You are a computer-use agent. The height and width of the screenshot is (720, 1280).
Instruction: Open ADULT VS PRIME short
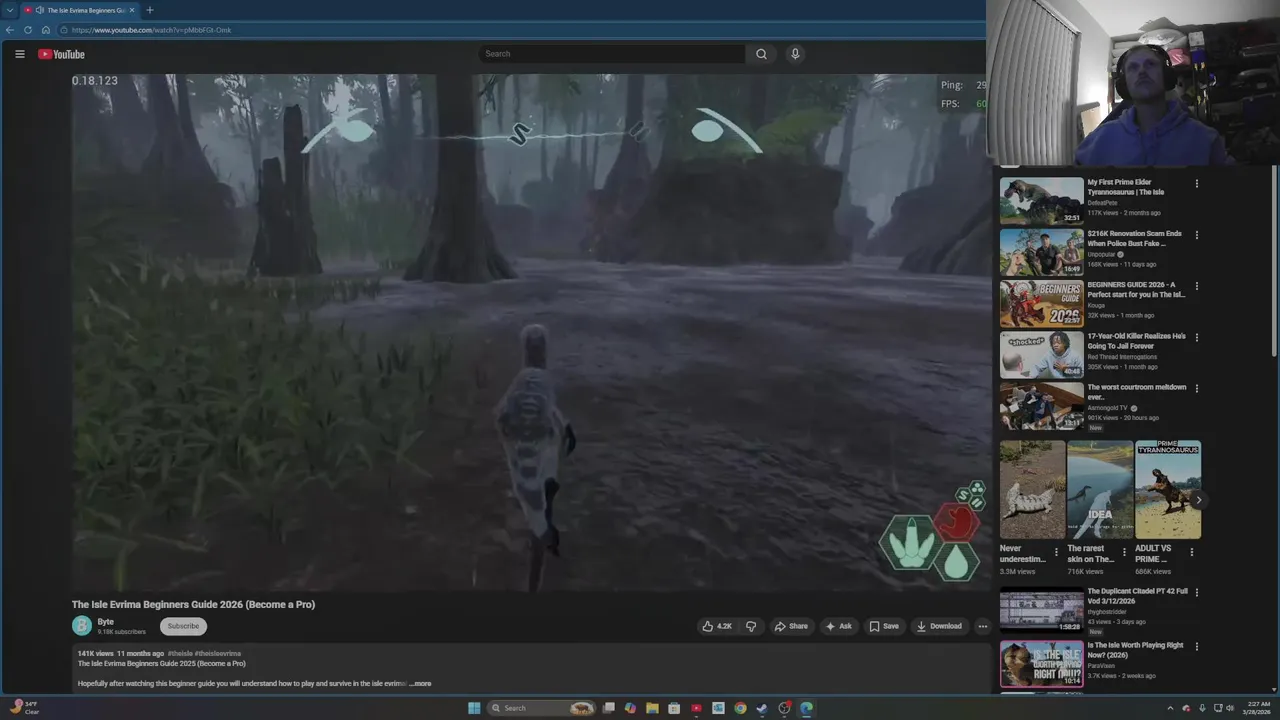[1168, 490]
